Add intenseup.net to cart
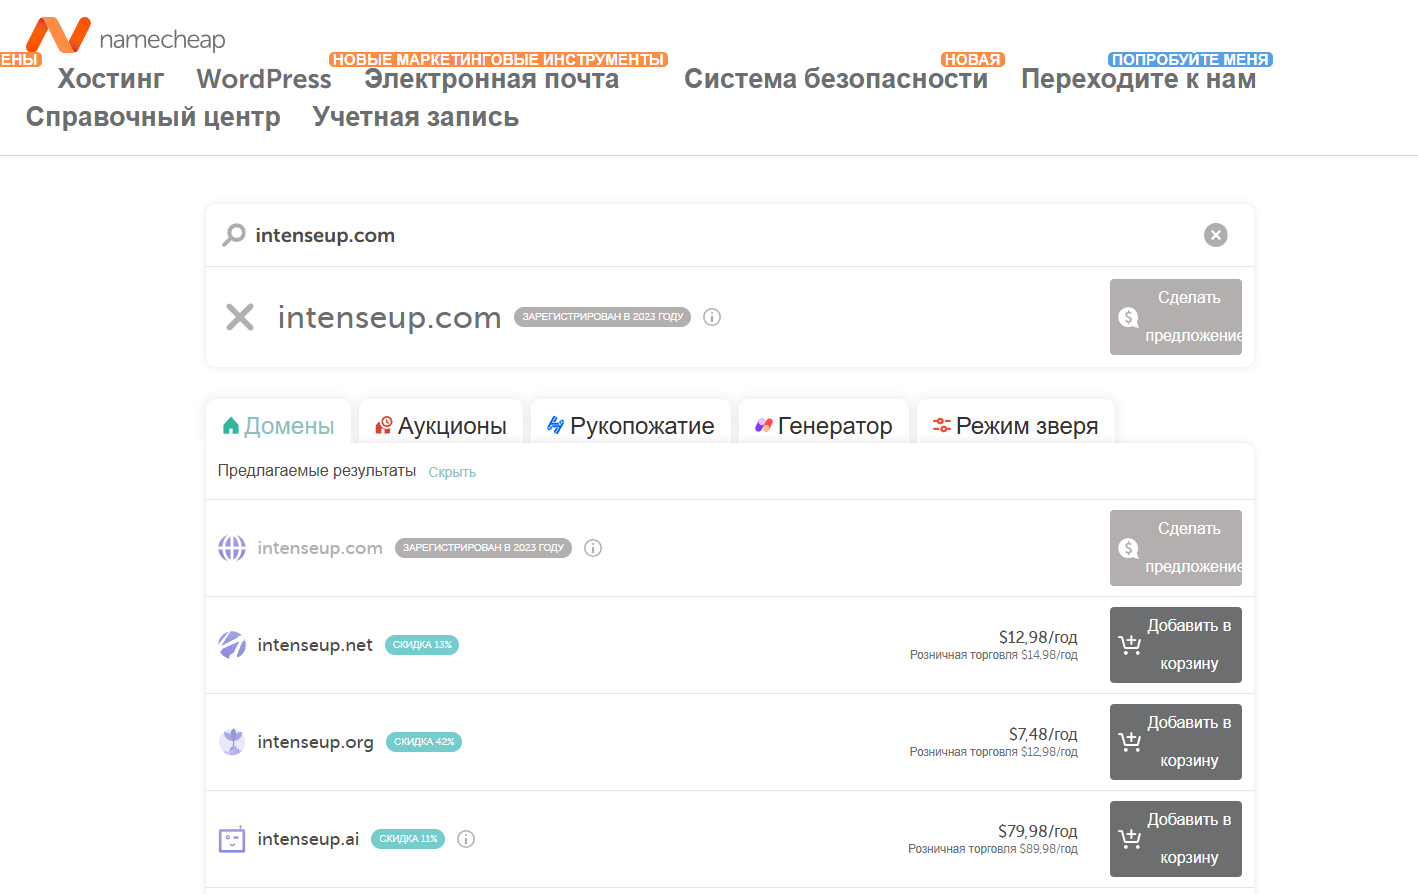 tap(1176, 645)
